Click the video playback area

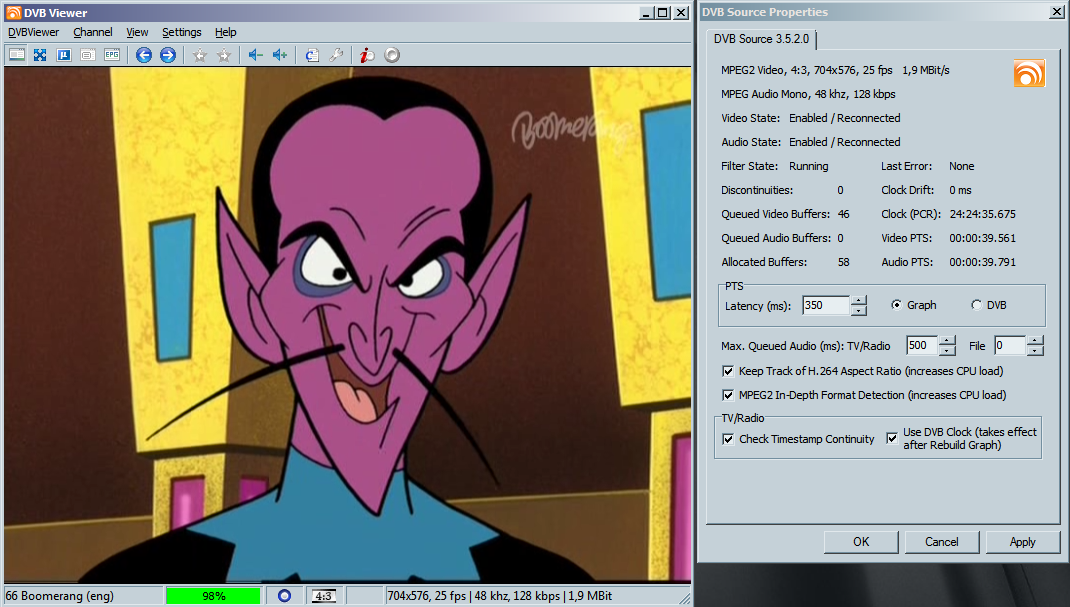point(347,325)
